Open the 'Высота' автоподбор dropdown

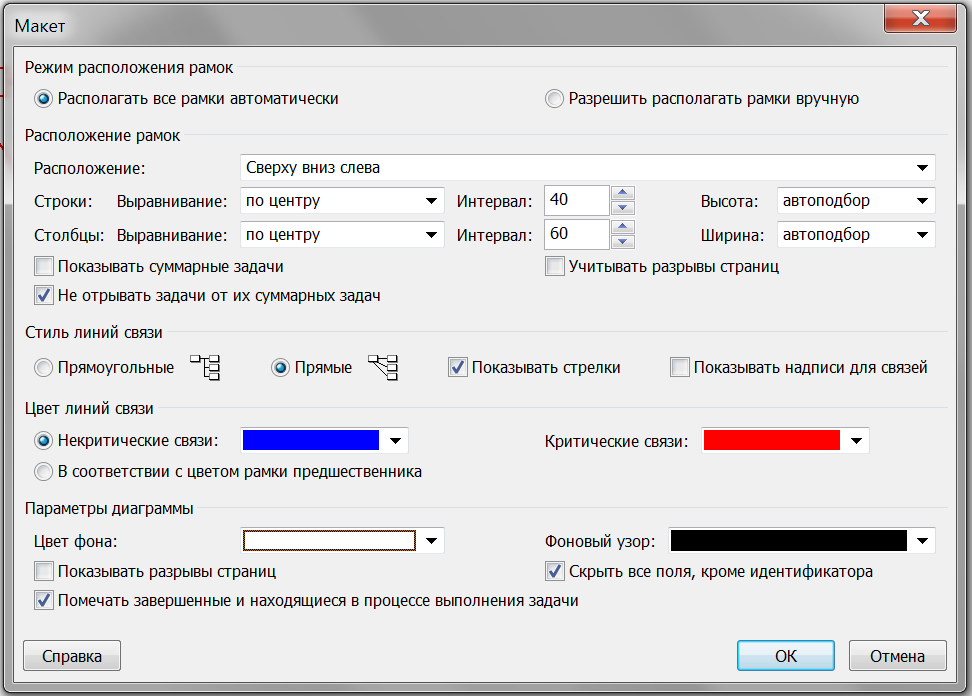[922, 201]
